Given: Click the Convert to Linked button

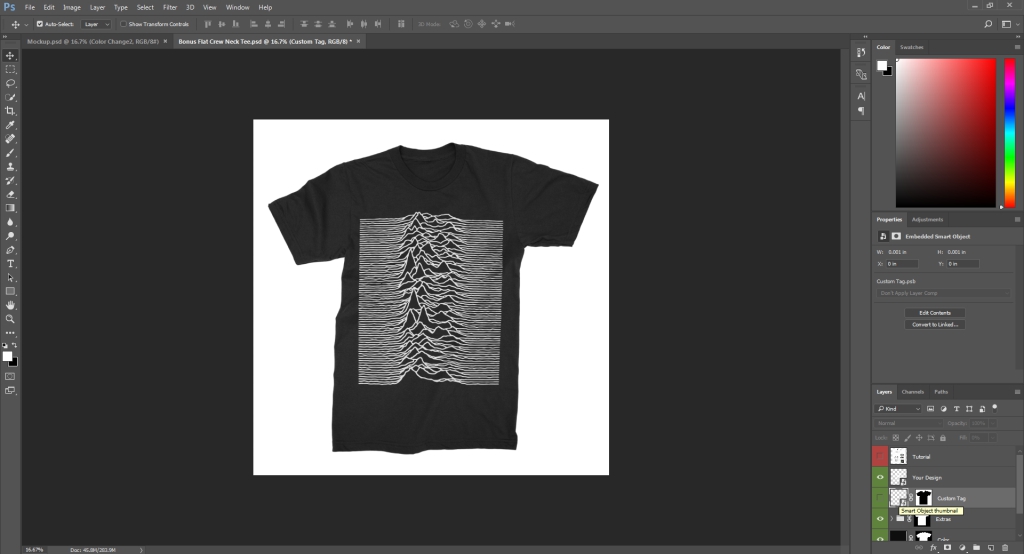Looking at the screenshot, I should coord(935,325).
